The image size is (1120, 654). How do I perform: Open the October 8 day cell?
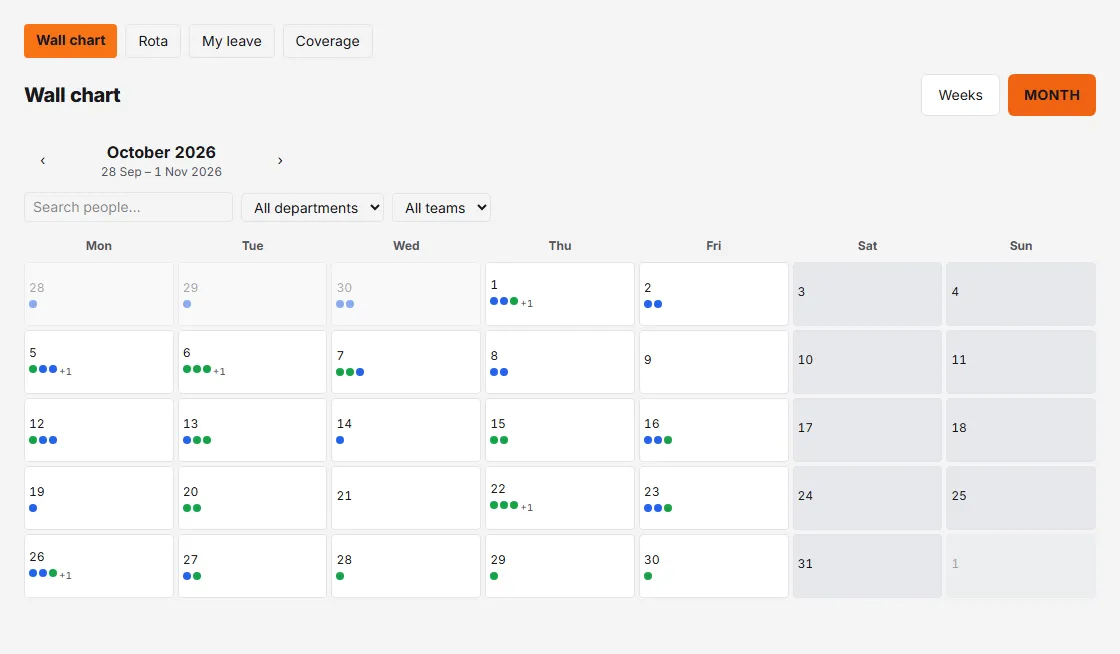tap(560, 362)
